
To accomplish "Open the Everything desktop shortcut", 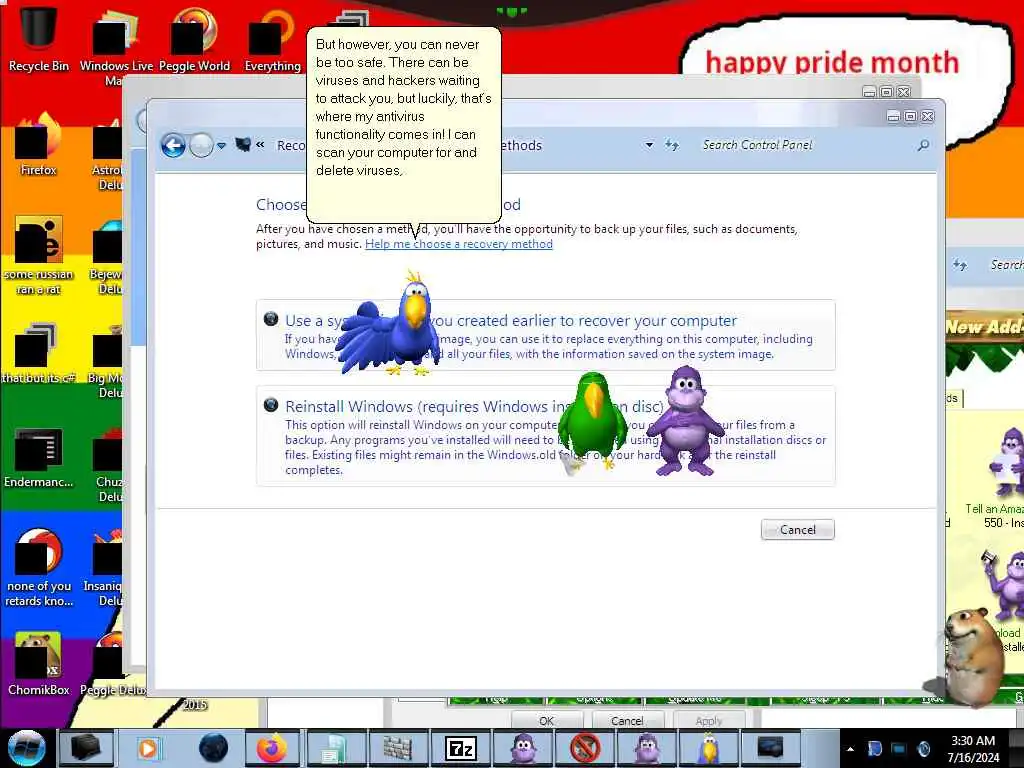I will 272,39.
